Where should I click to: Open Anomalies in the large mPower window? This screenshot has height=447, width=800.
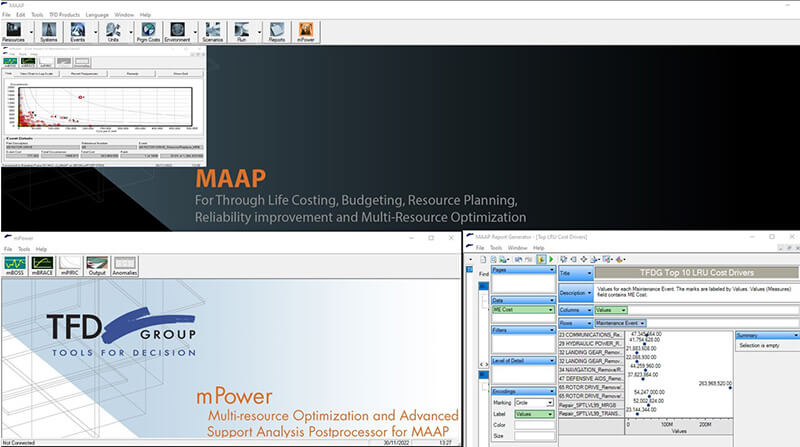coord(125,266)
